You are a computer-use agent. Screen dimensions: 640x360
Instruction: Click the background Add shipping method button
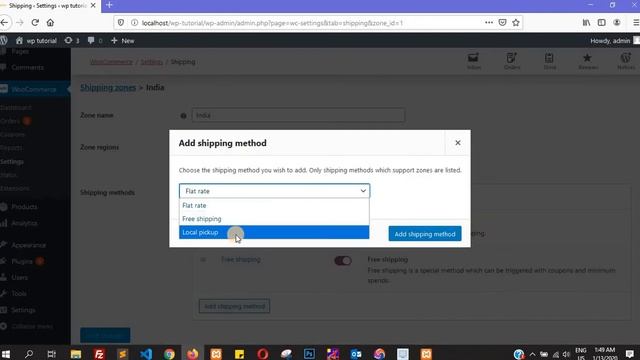234,306
